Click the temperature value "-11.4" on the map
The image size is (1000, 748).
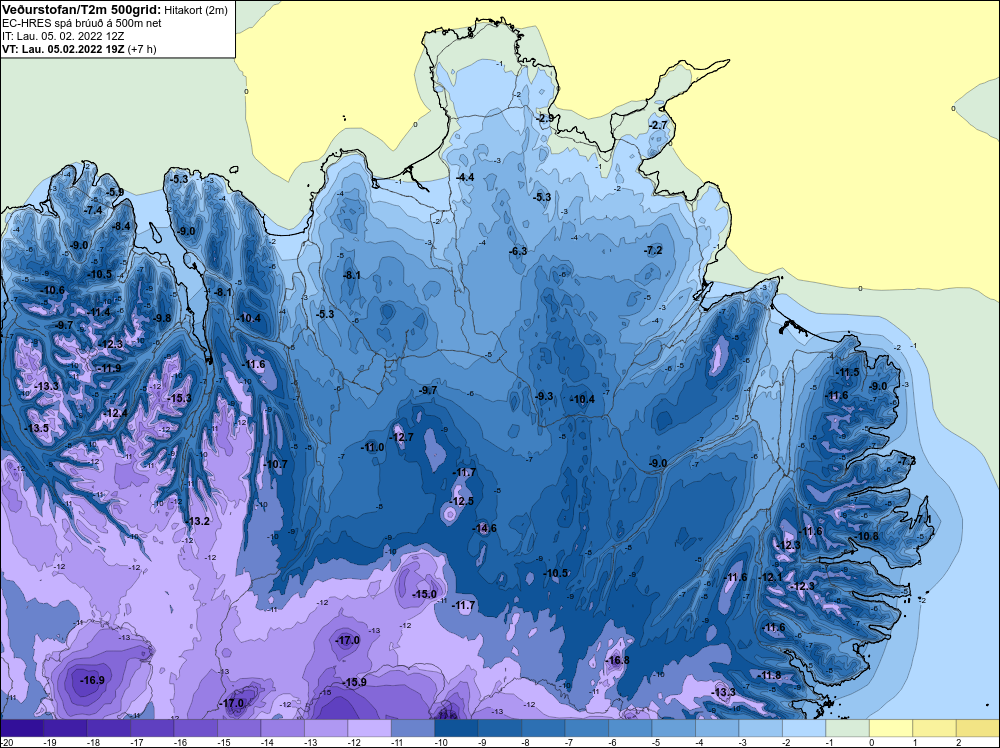[98, 312]
